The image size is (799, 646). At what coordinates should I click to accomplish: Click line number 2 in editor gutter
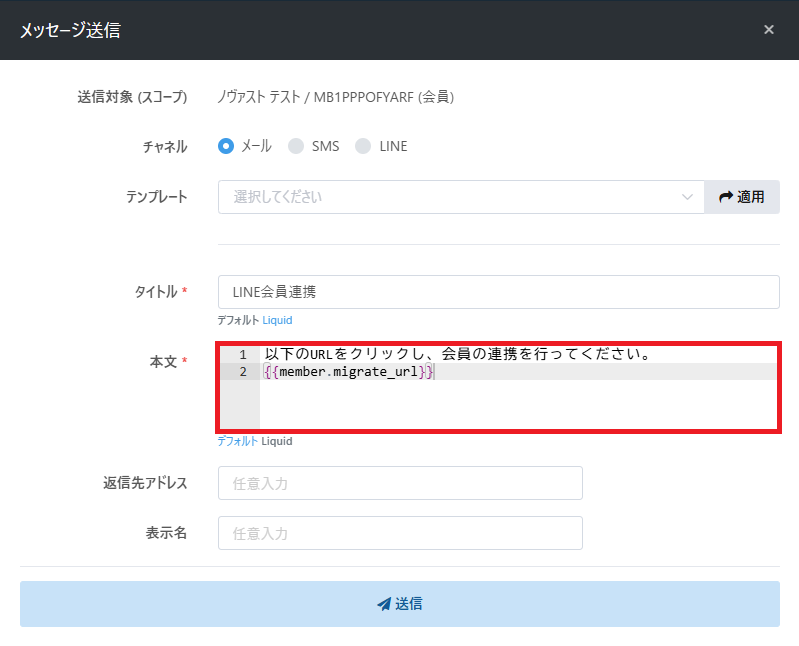tap(242, 372)
